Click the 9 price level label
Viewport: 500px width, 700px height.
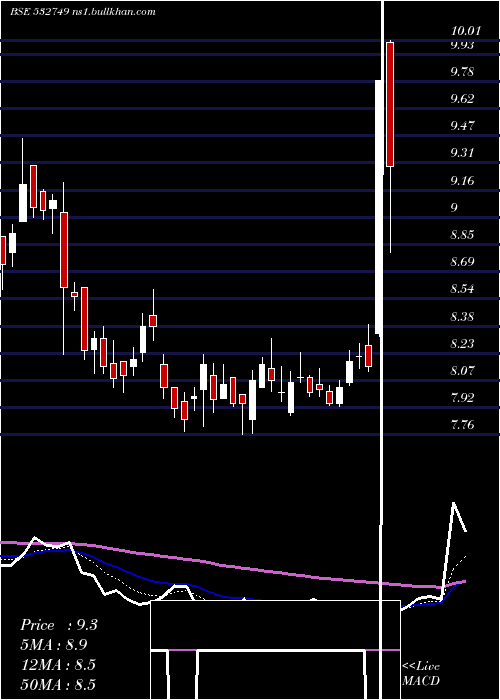point(454,207)
